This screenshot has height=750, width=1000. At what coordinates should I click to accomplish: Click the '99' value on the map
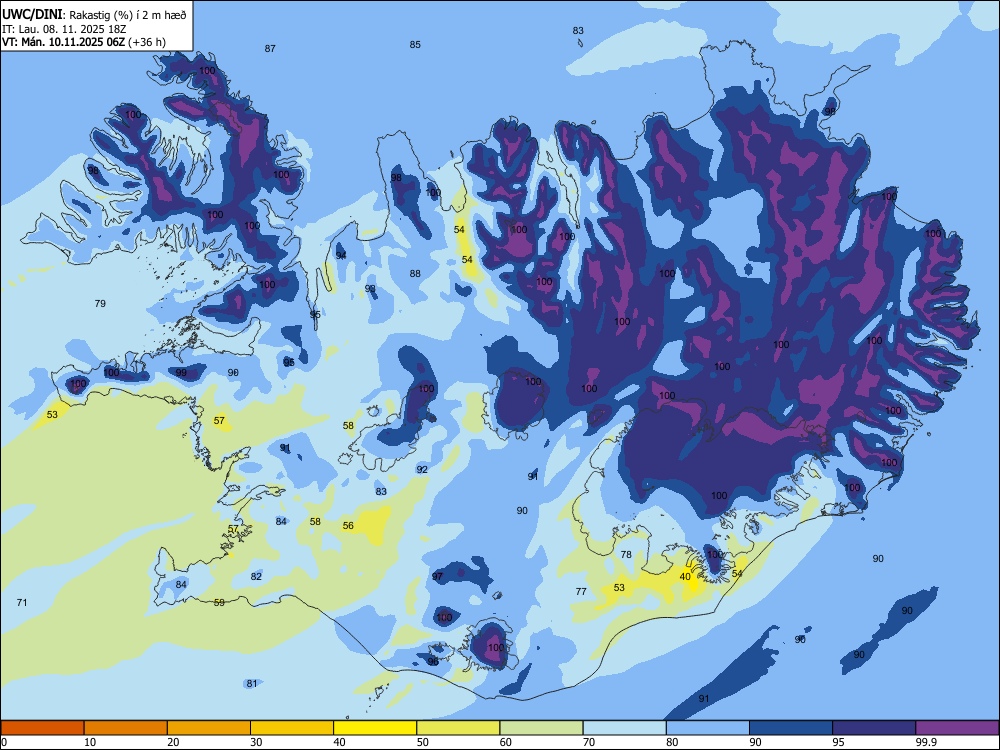pyautogui.click(x=181, y=372)
